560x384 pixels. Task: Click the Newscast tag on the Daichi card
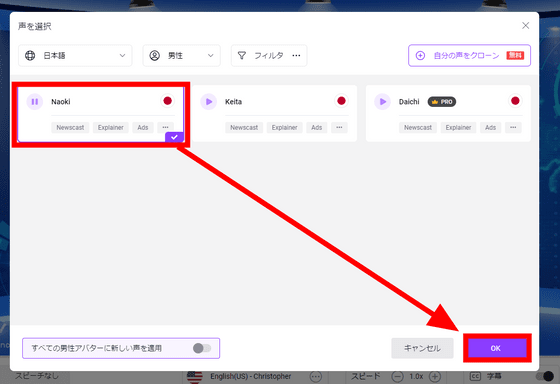tap(418, 128)
